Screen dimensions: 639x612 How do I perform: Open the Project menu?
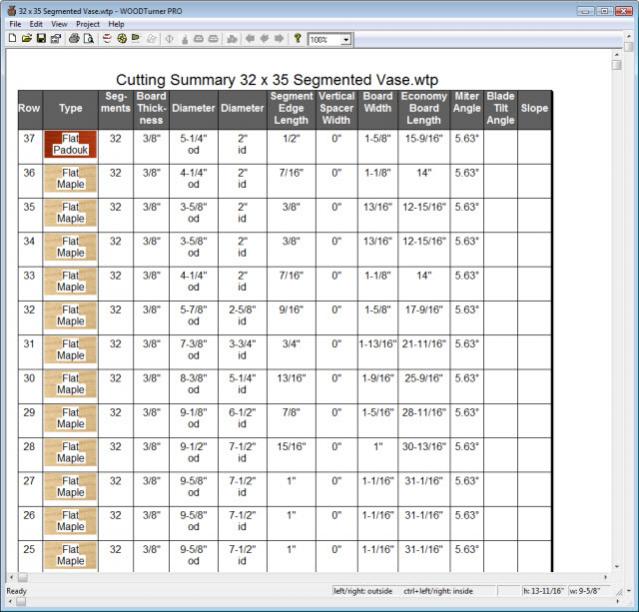coord(88,23)
